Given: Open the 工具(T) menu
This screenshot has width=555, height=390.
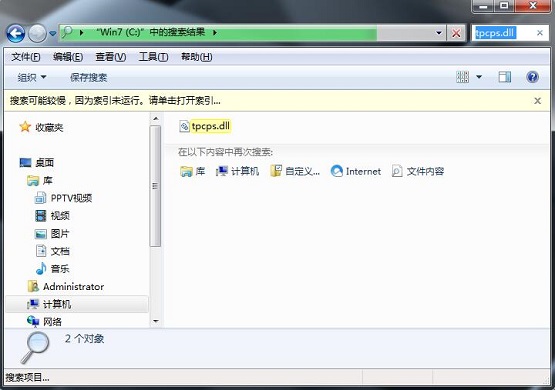Looking at the screenshot, I should 153,57.
